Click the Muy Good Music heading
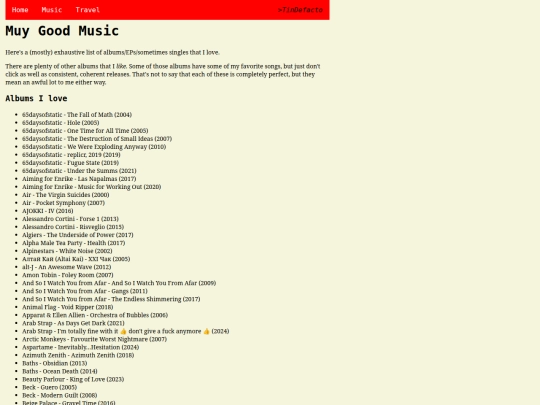This screenshot has height=405, width=540. pos(62,31)
